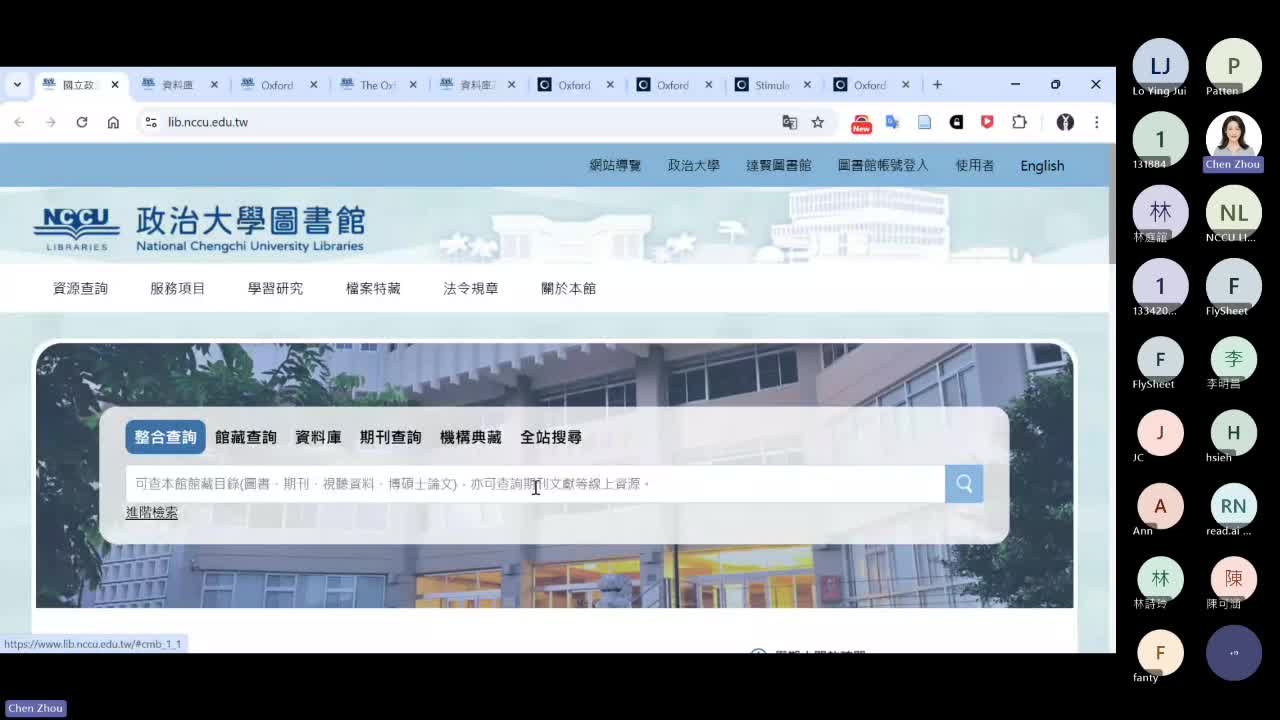Open Chrome's three-dot menu
1280x720 pixels.
[1097, 122]
